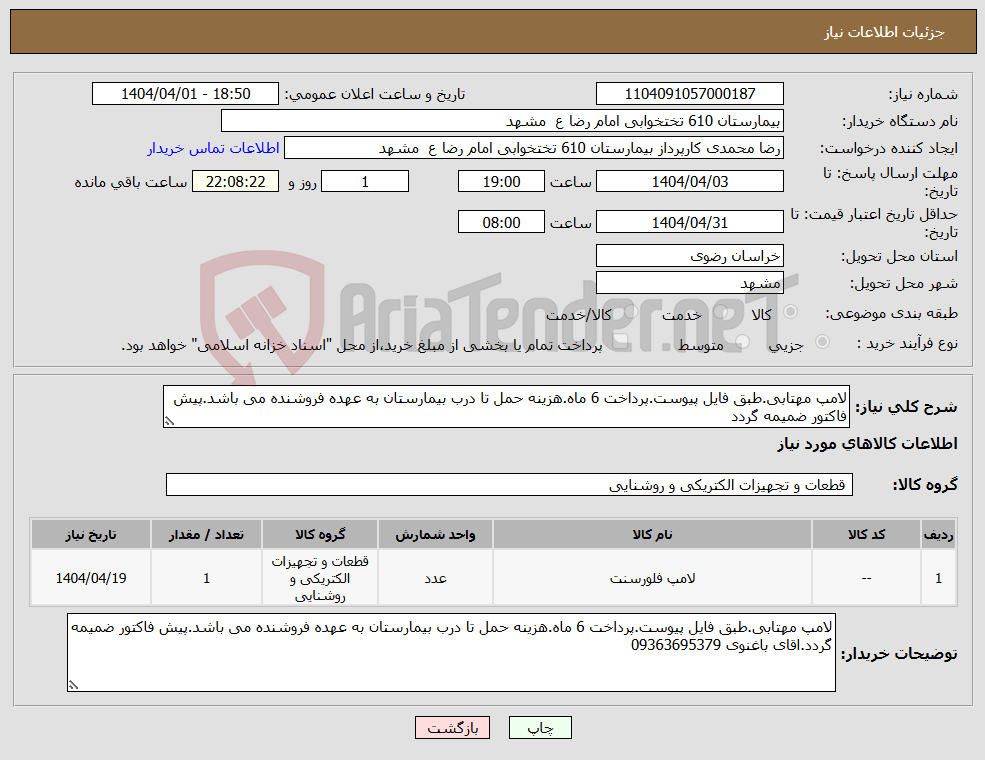This screenshot has width=985, height=760.
Task: Click the remaining days field showing 1
Action: tap(365, 182)
